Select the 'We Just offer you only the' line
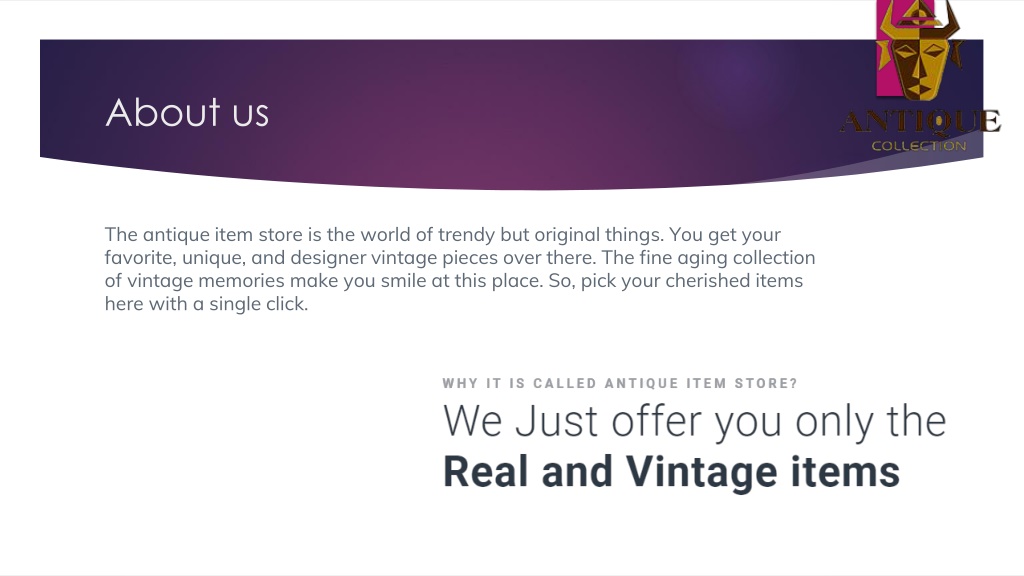This screenshot has width=1024, height=576. tap(695, 421)
